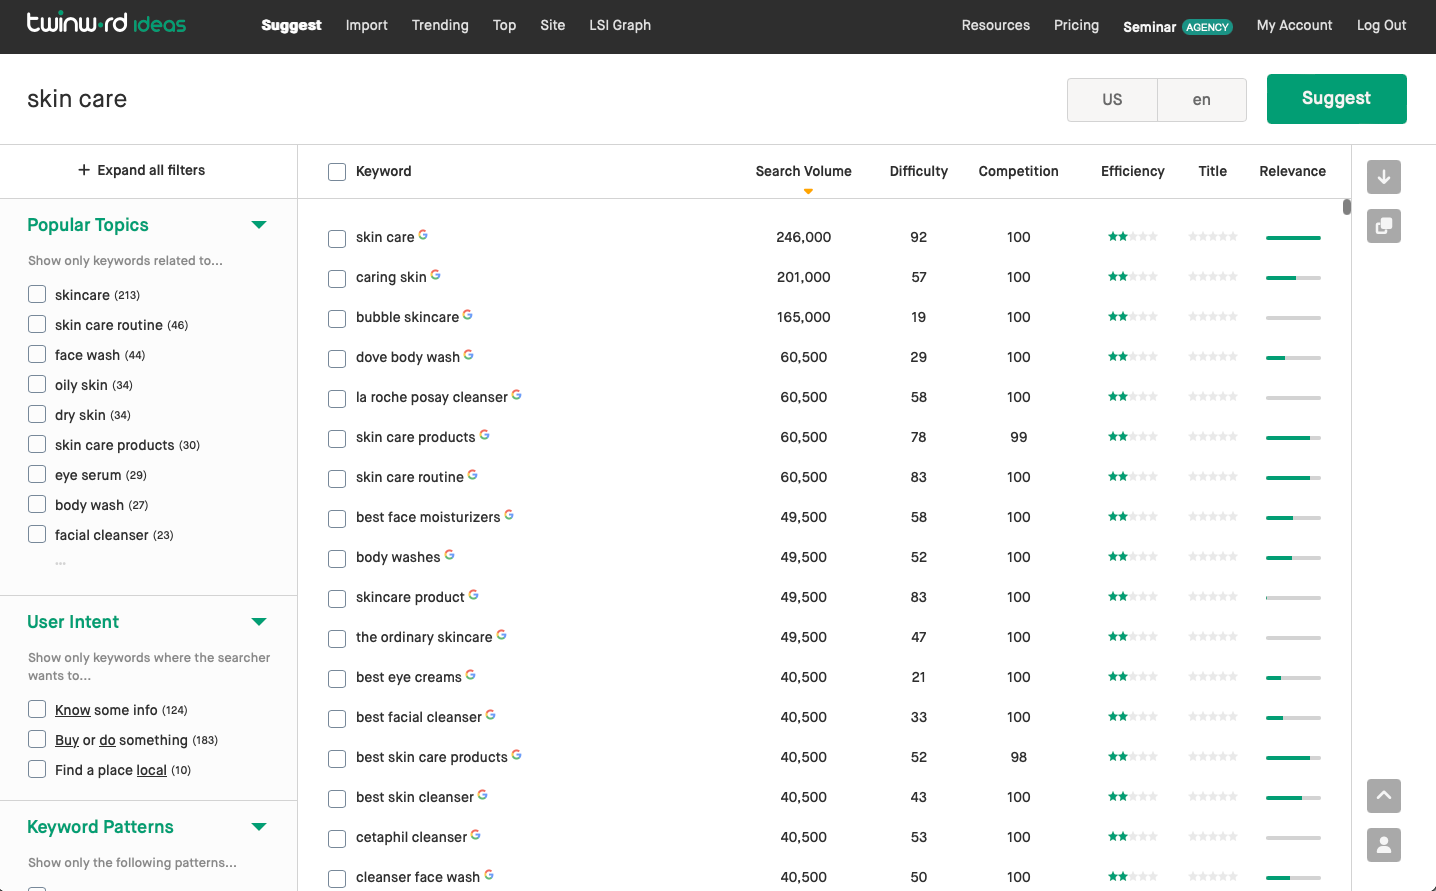Check the face wash (44) topic filter
The image size is (1436, 891).
37,354
